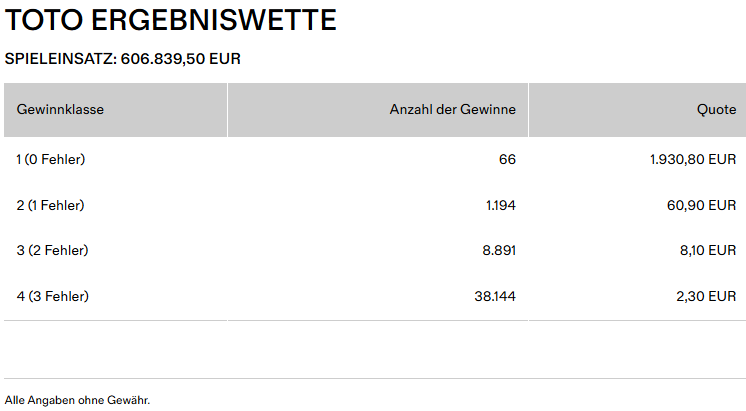Click the winners count 8.891
This screenshot has width=746, height=411.
coord(498,250)
